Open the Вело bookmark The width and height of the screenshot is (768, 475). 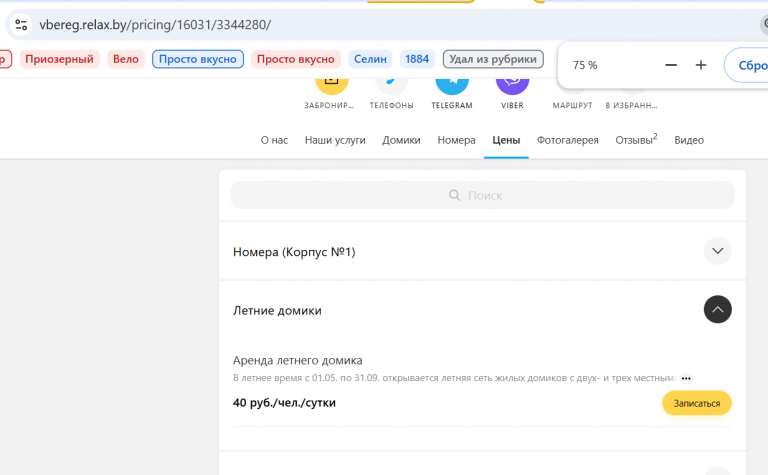pyautogui.click(x=126, y=59)
